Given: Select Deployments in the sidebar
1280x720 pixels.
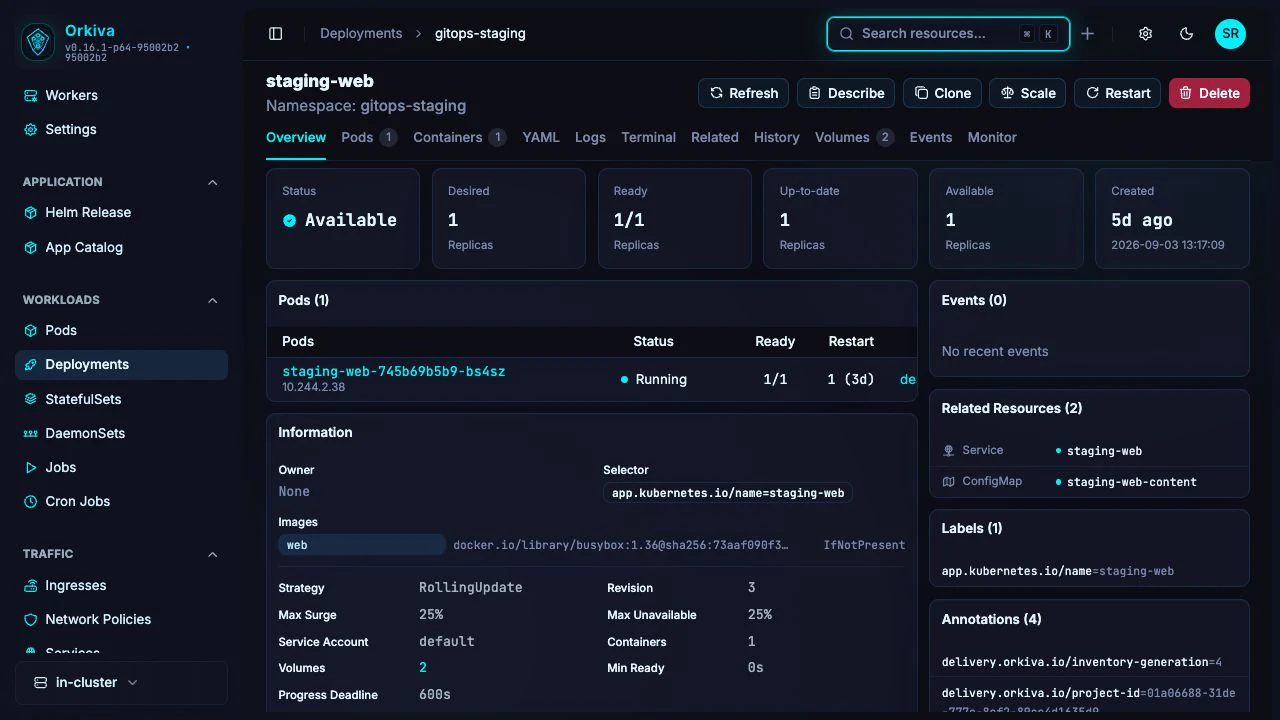Looking at the screenshot, I should (x=121, y=364).
